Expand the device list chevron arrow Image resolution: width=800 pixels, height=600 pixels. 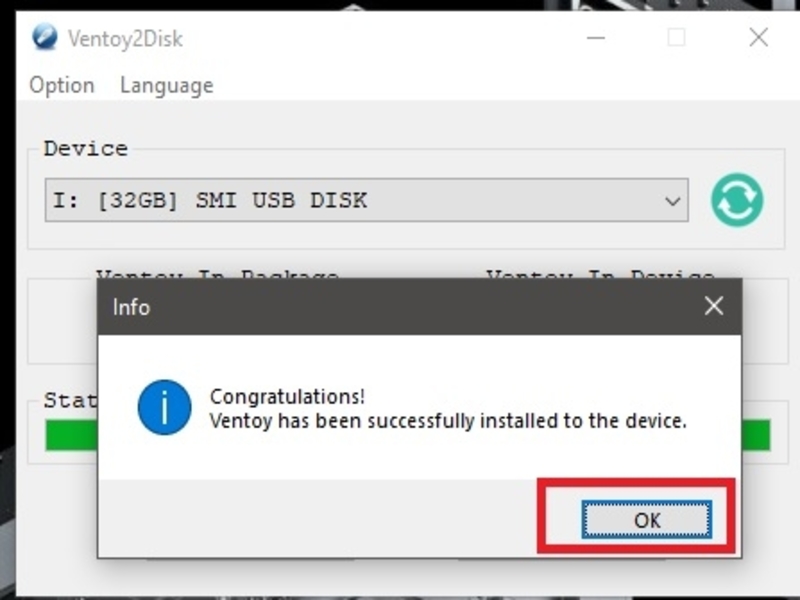click(x=673, y=201)
